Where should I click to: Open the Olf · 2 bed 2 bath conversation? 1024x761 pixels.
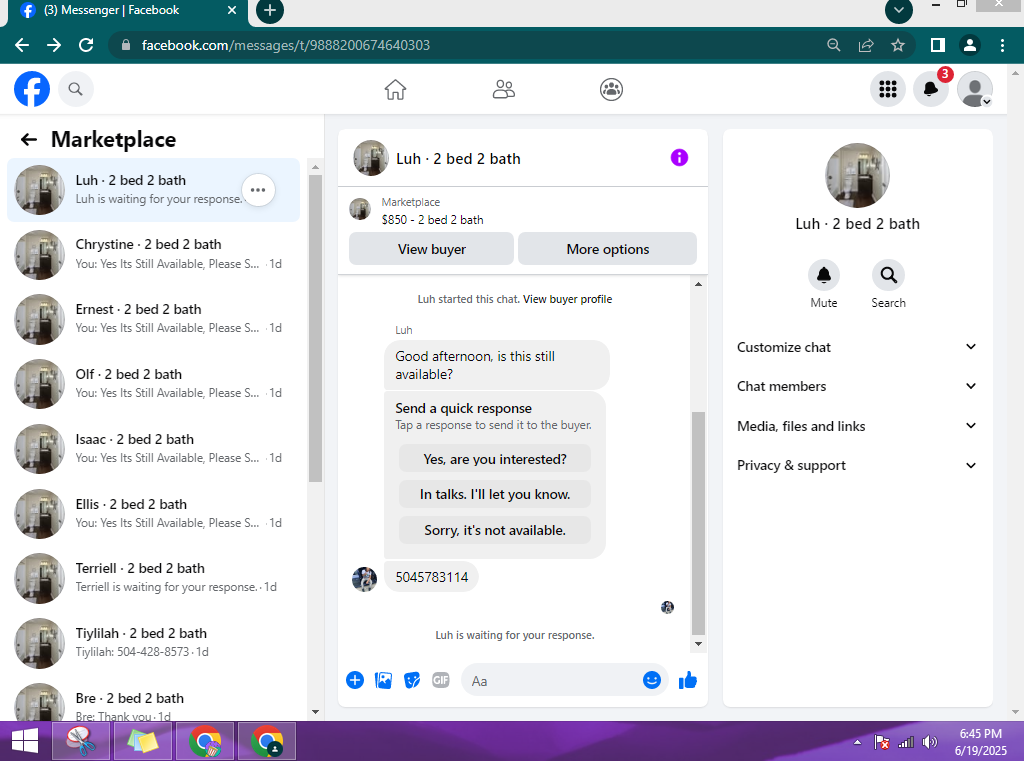pos(153,383)
